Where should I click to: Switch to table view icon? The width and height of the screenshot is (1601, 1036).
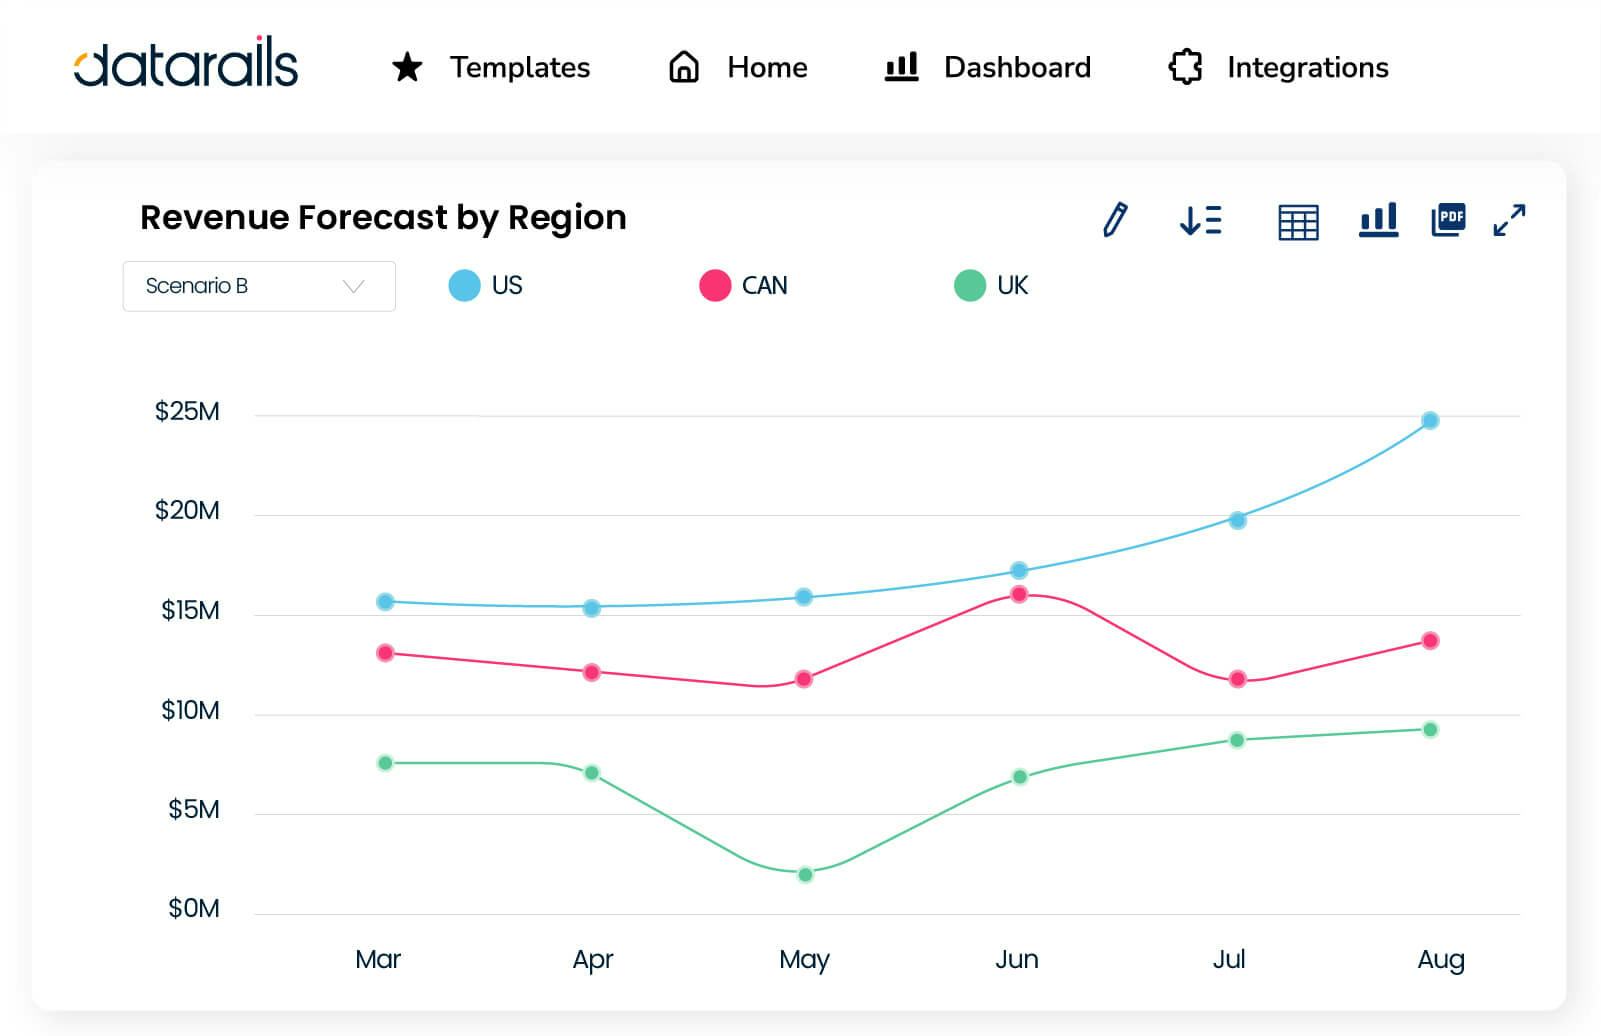(x=1296, y=222)
